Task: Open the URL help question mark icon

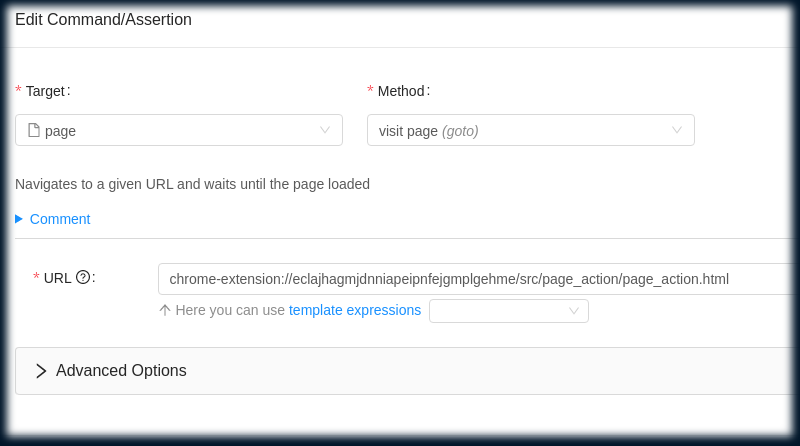Action: coord(83,278)
